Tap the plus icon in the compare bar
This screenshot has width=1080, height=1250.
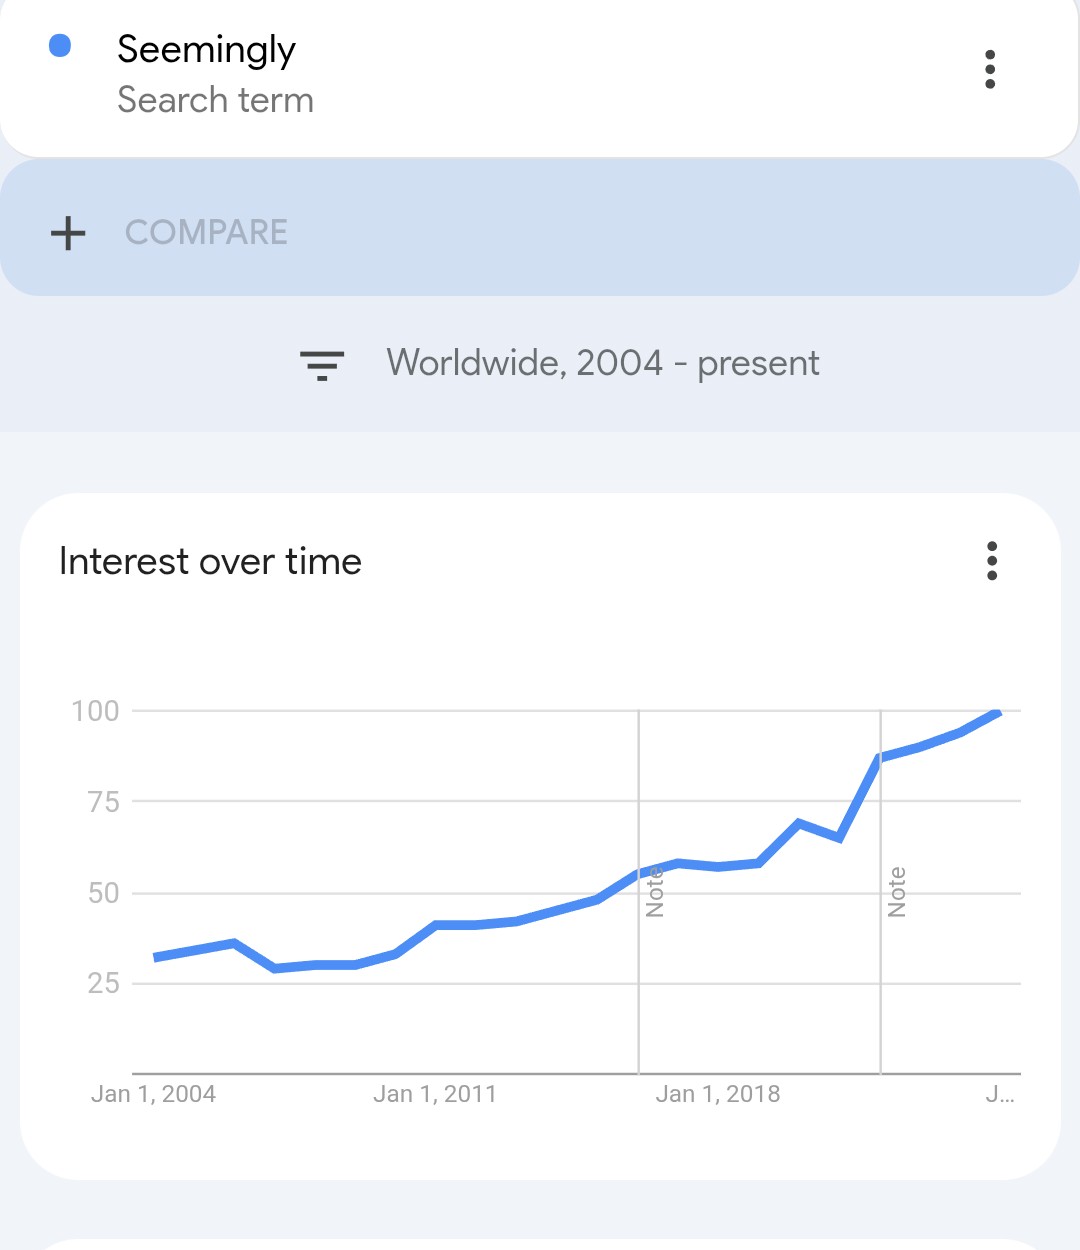(x=68, y=233)
